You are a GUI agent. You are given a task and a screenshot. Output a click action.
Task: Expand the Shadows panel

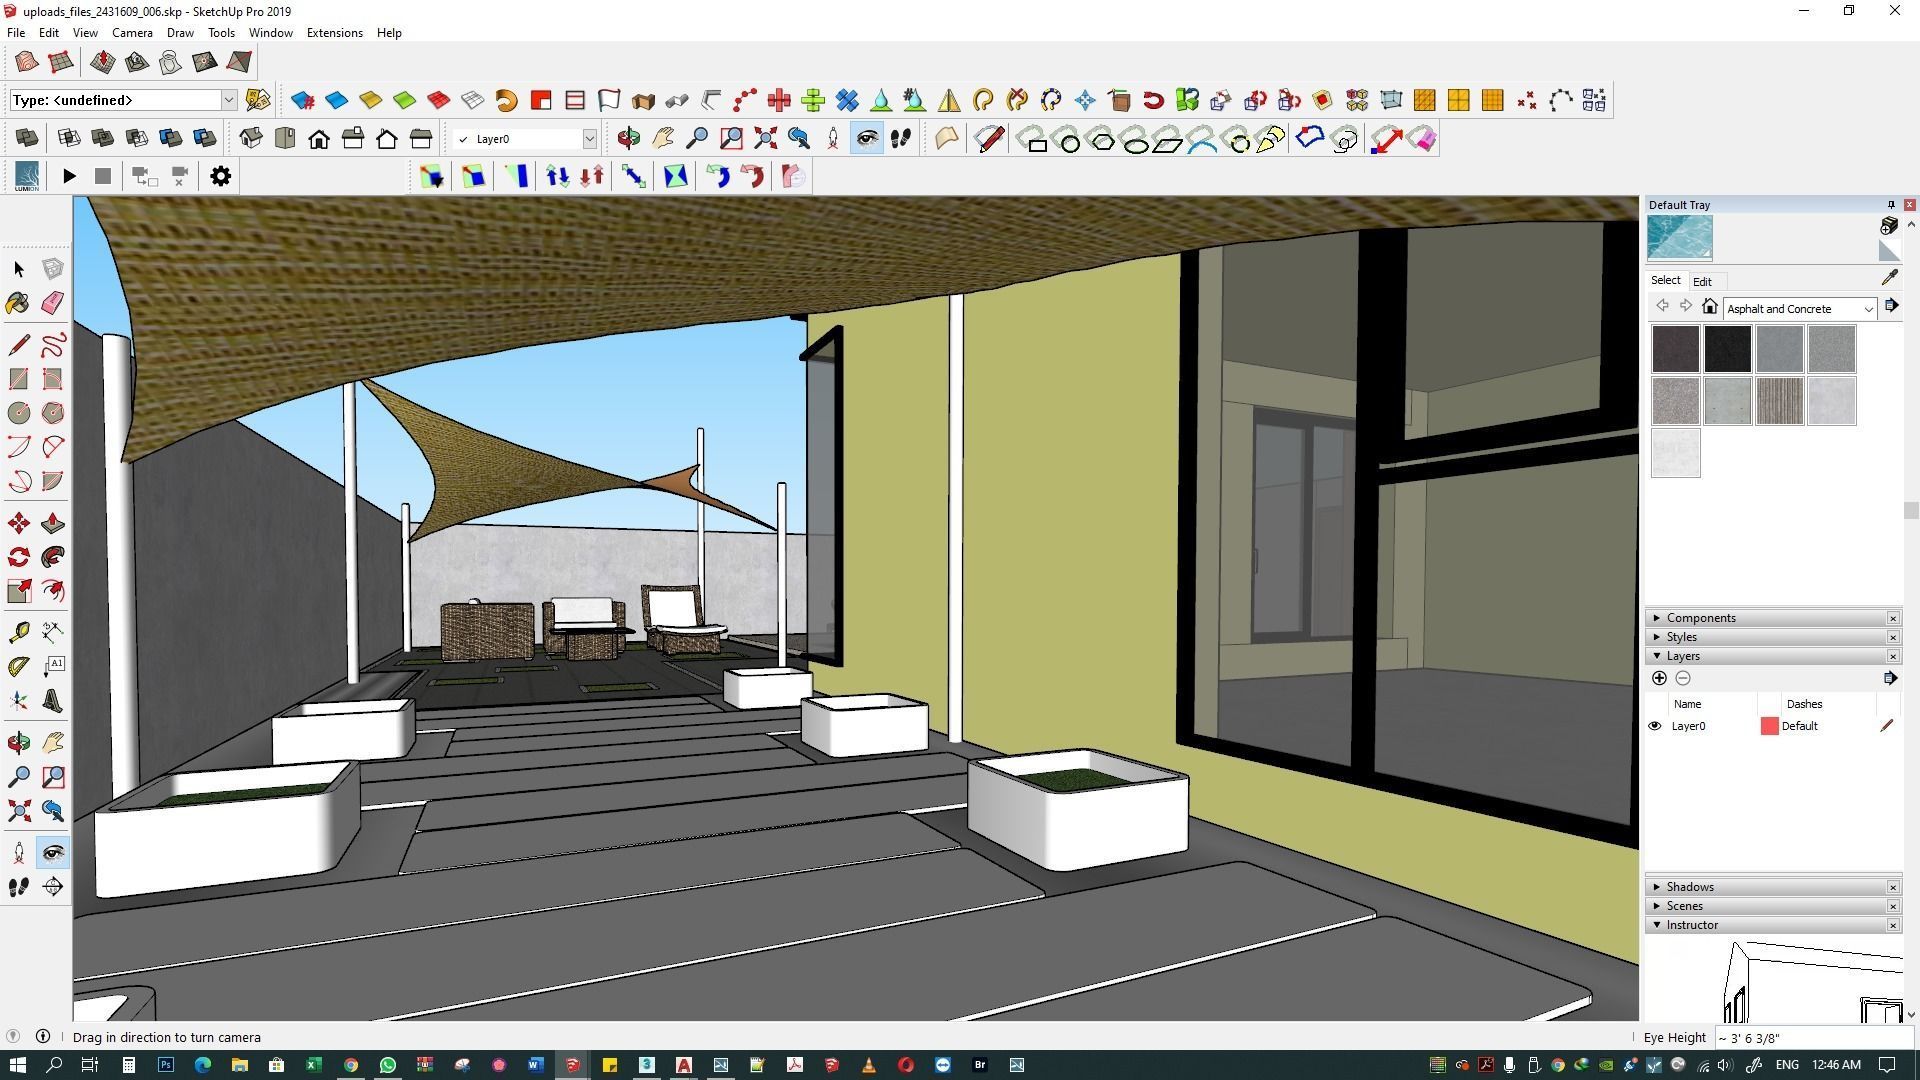pyautogui.click(x=1690, y=887)
